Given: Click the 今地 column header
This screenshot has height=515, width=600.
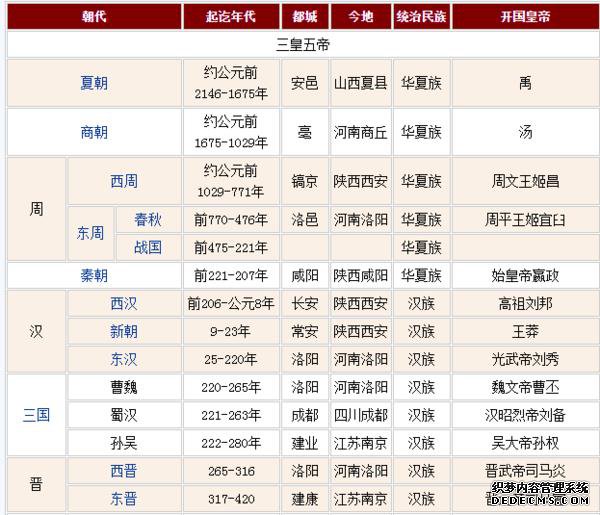Looking at the screenshot, I should [361, 16].
